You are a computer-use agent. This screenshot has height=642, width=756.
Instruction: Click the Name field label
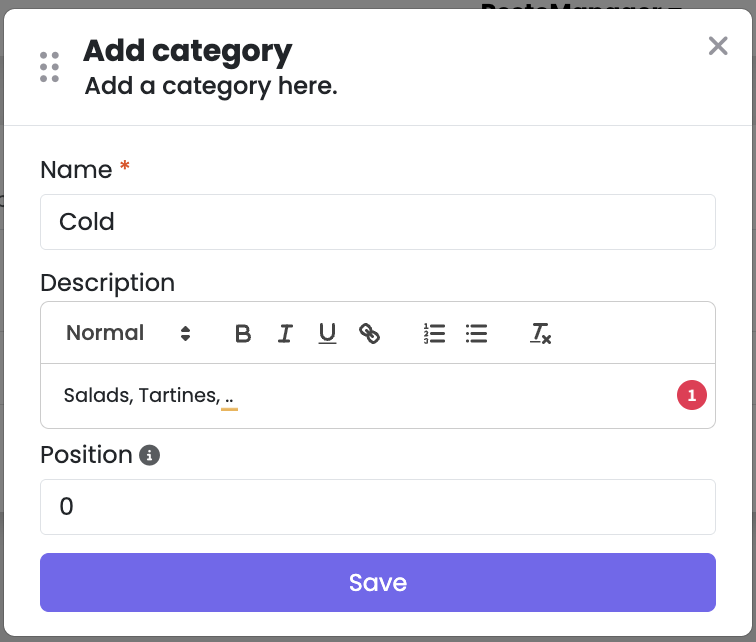point(76,170)
